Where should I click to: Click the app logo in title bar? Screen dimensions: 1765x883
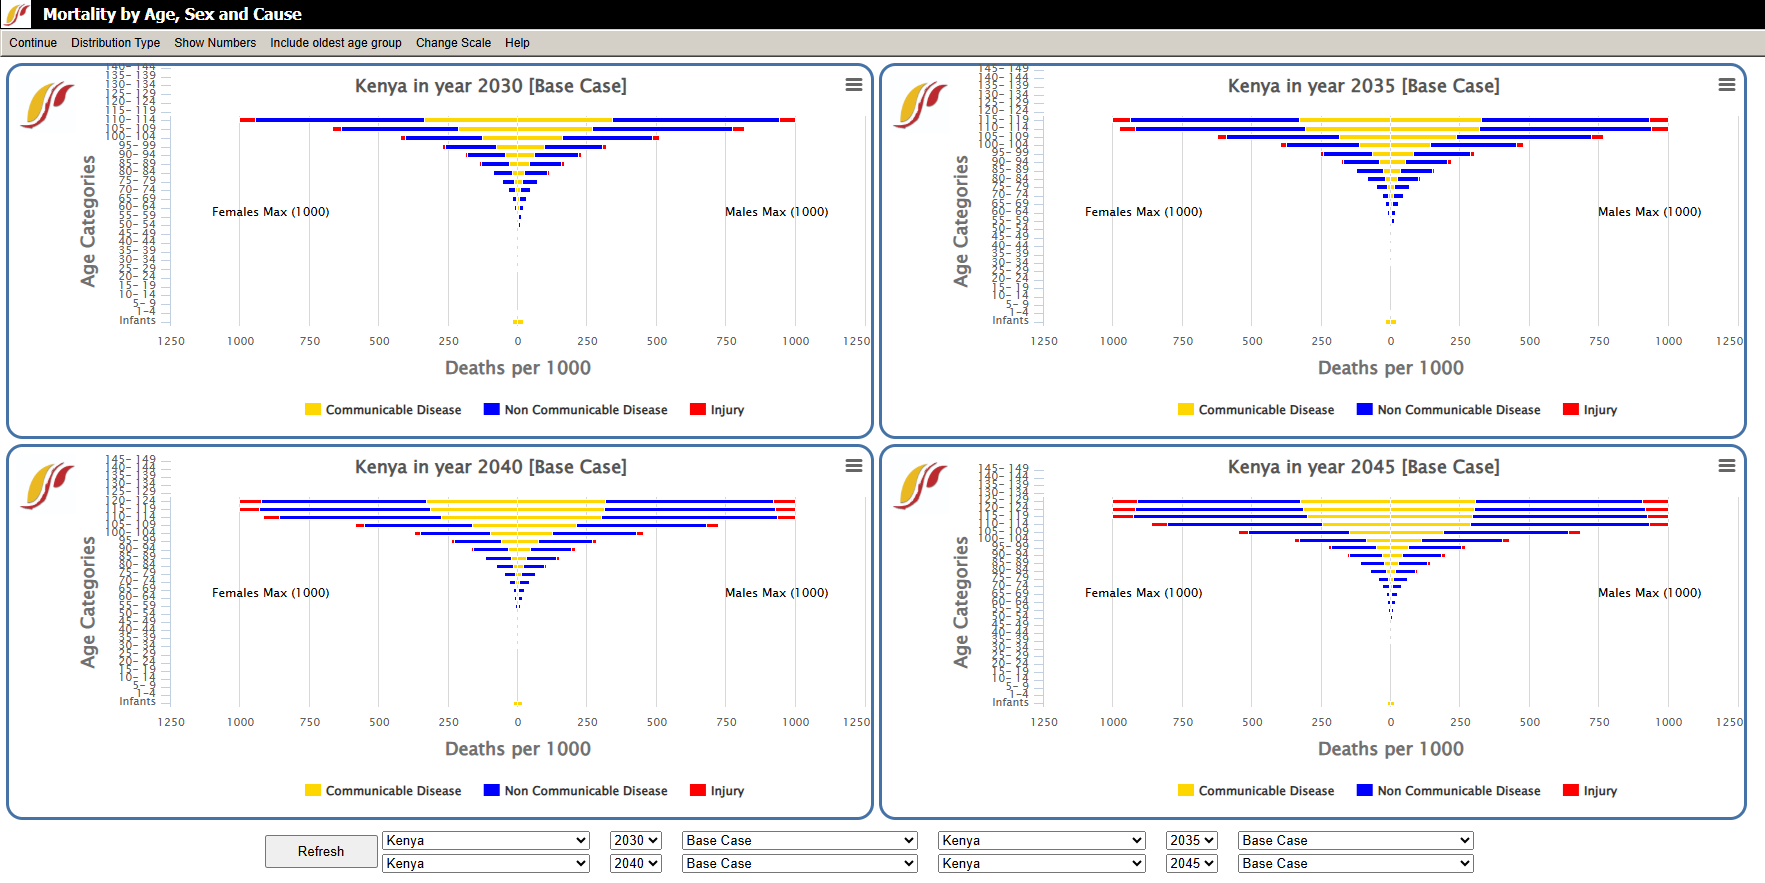[17, 14]
